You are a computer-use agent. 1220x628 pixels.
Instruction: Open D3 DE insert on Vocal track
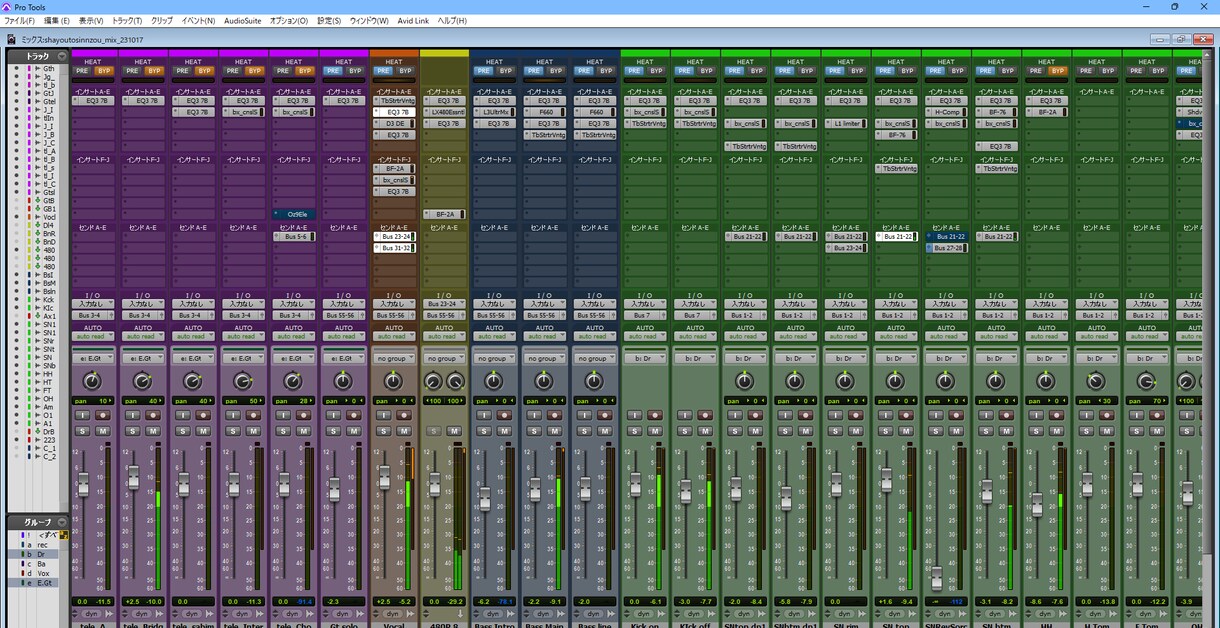pyautogui.click(x=394, y=123)
